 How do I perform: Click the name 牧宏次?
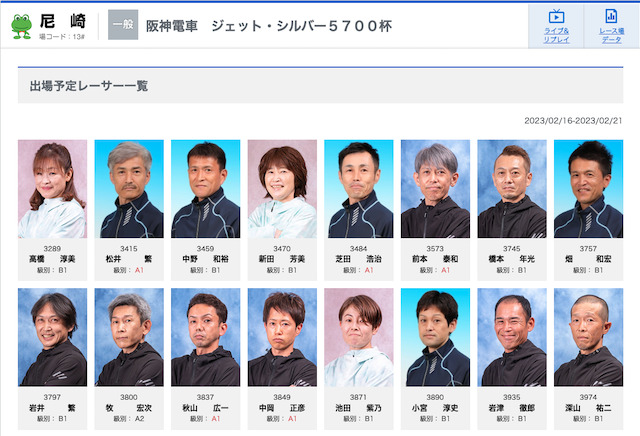pos(129,407)
